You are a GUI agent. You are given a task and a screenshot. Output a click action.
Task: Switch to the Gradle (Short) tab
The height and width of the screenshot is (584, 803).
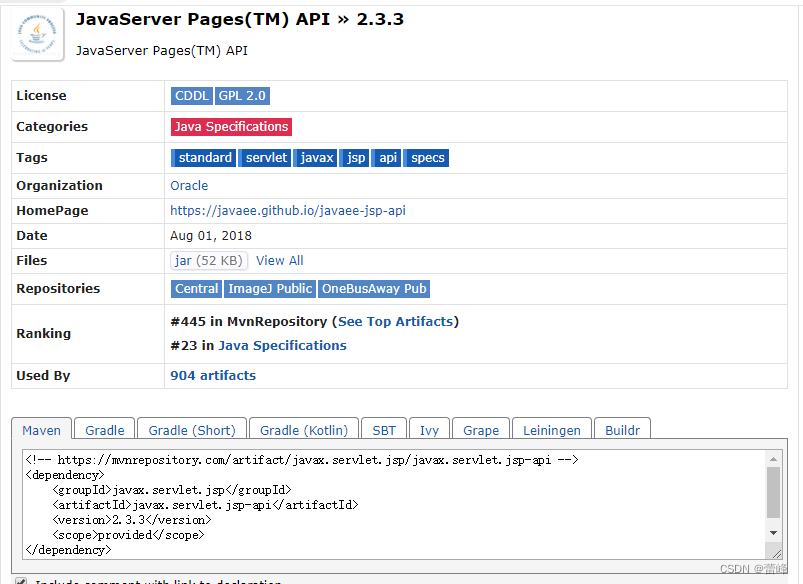click(192, 429)
